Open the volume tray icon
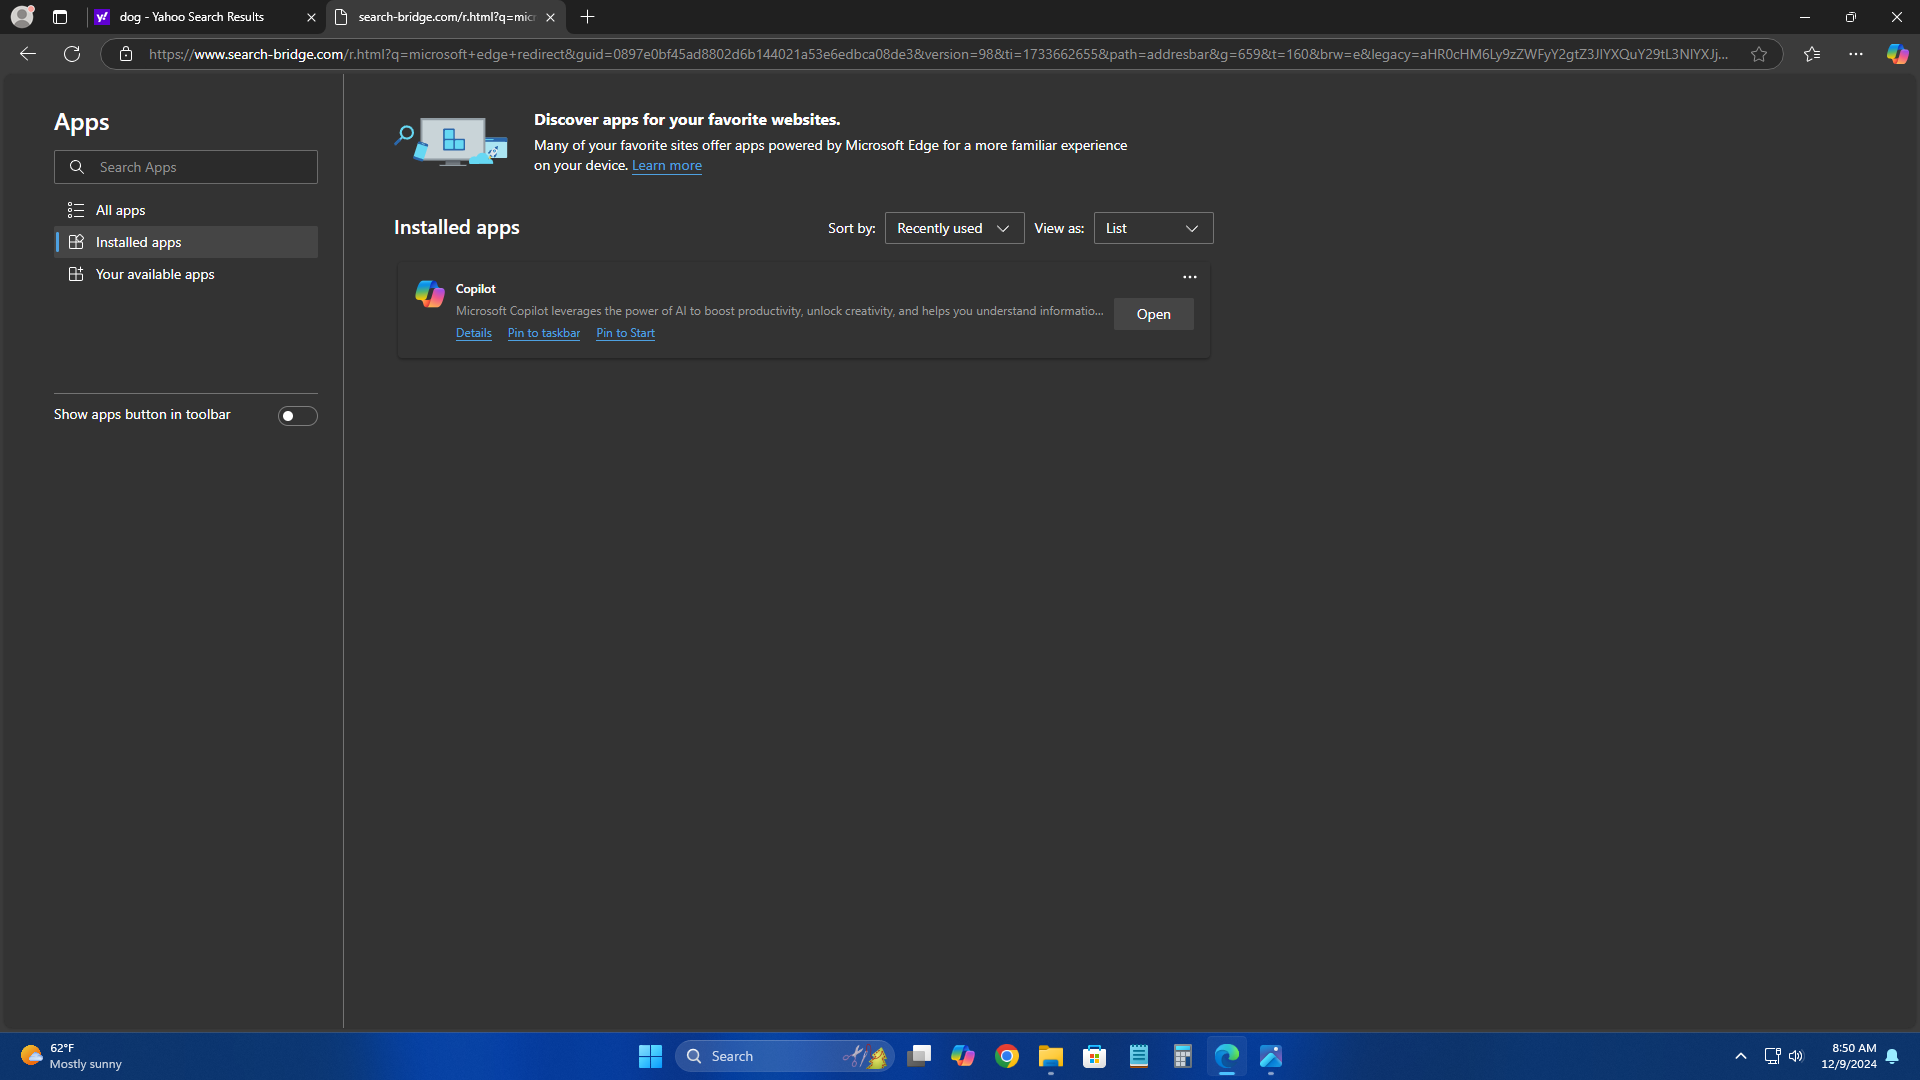Image resolution: width=1920 pixels, height=1080 pixels. coord(1796,1056)
